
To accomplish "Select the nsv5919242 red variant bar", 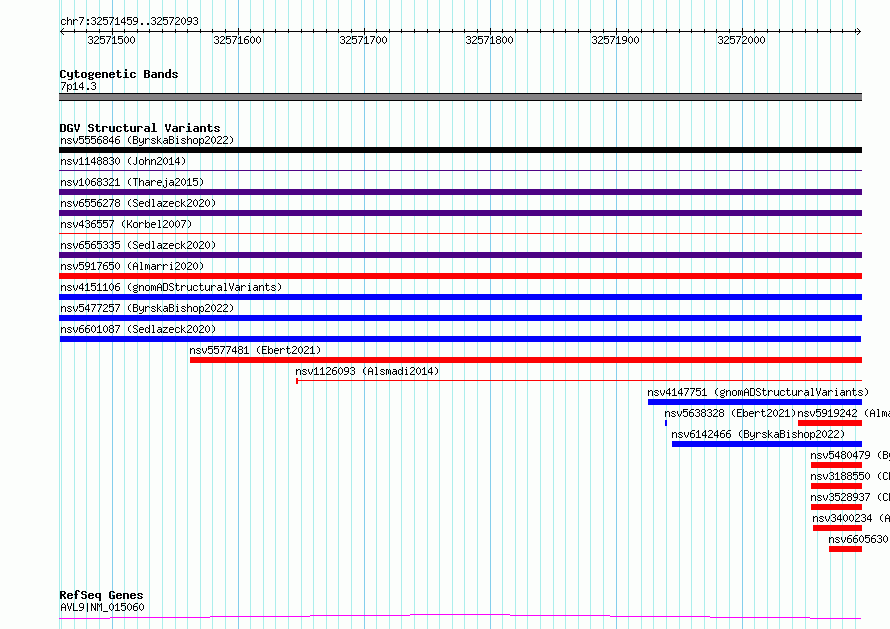I will (x=830, y=423).
